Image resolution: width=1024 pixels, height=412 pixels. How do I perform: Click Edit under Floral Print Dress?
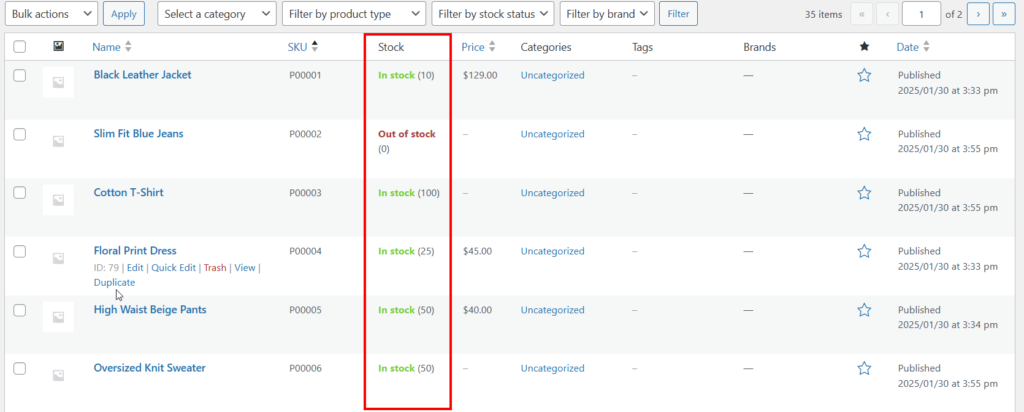point(135,268)
